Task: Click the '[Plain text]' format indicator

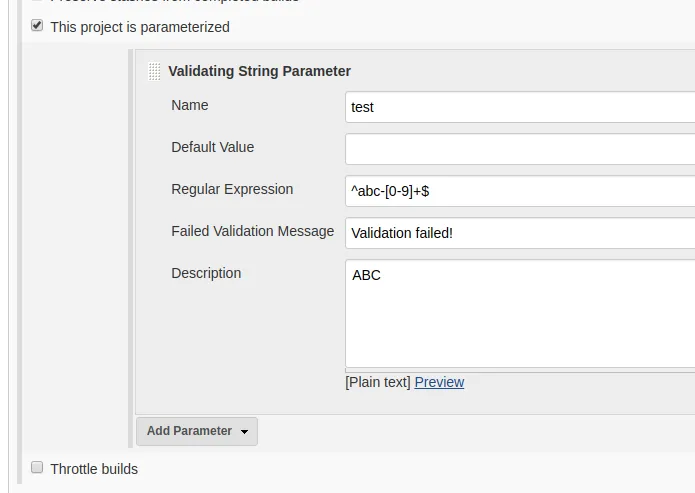Action: tap(378, 382)
